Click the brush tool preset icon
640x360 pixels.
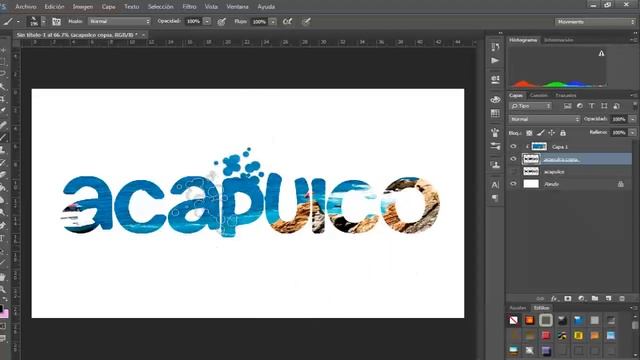pyautogui.click(x=8, y=22)
